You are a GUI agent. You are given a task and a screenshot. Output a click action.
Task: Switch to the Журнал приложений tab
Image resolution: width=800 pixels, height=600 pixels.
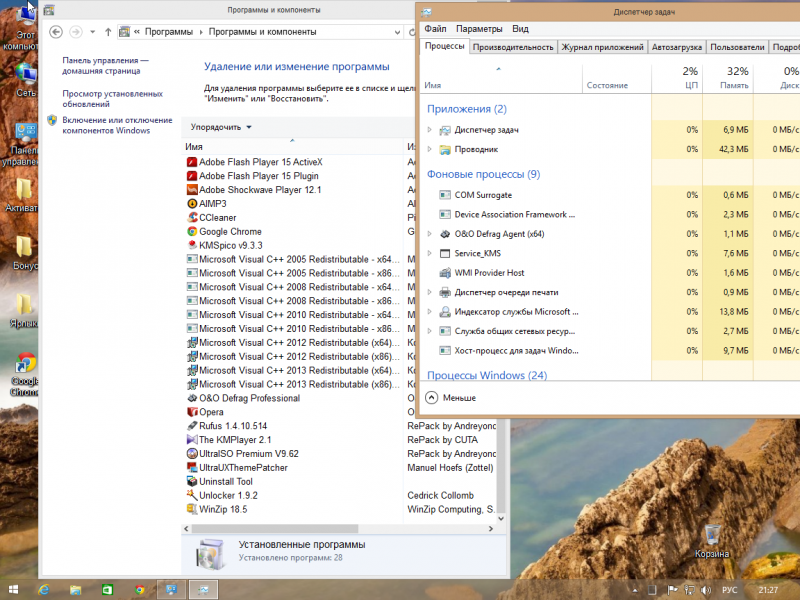tap(602, 47)
